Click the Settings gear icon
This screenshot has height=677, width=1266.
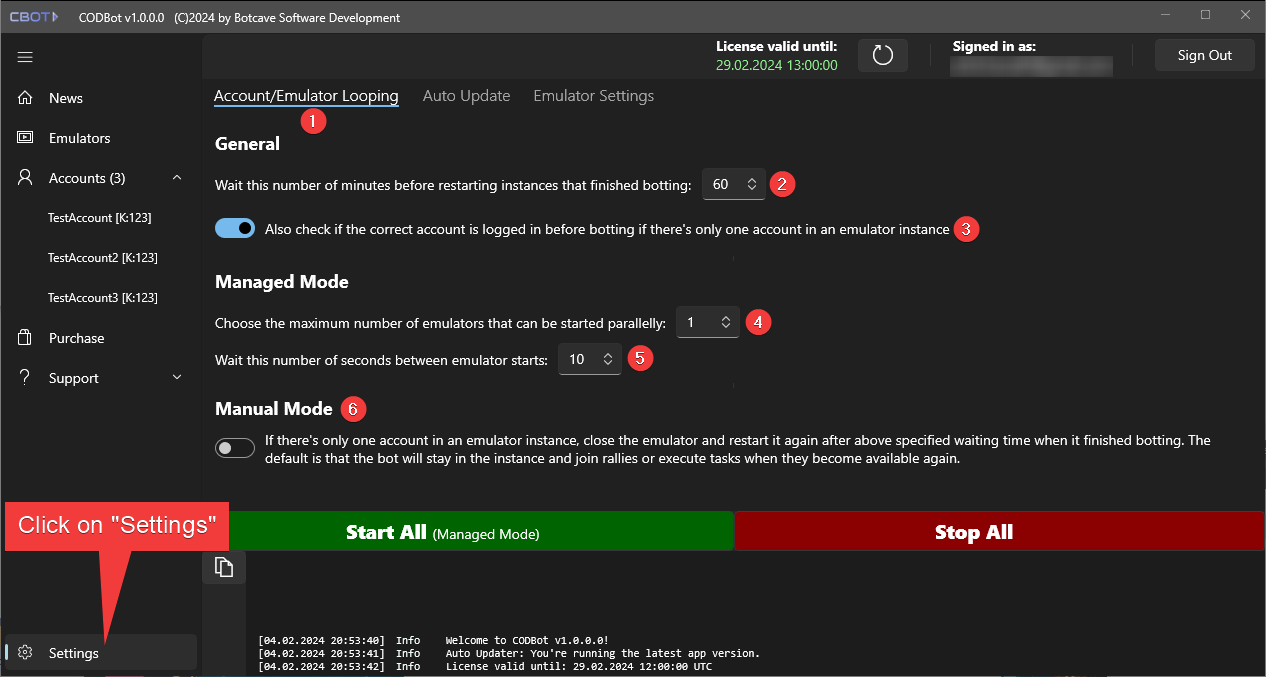[26, 653]
